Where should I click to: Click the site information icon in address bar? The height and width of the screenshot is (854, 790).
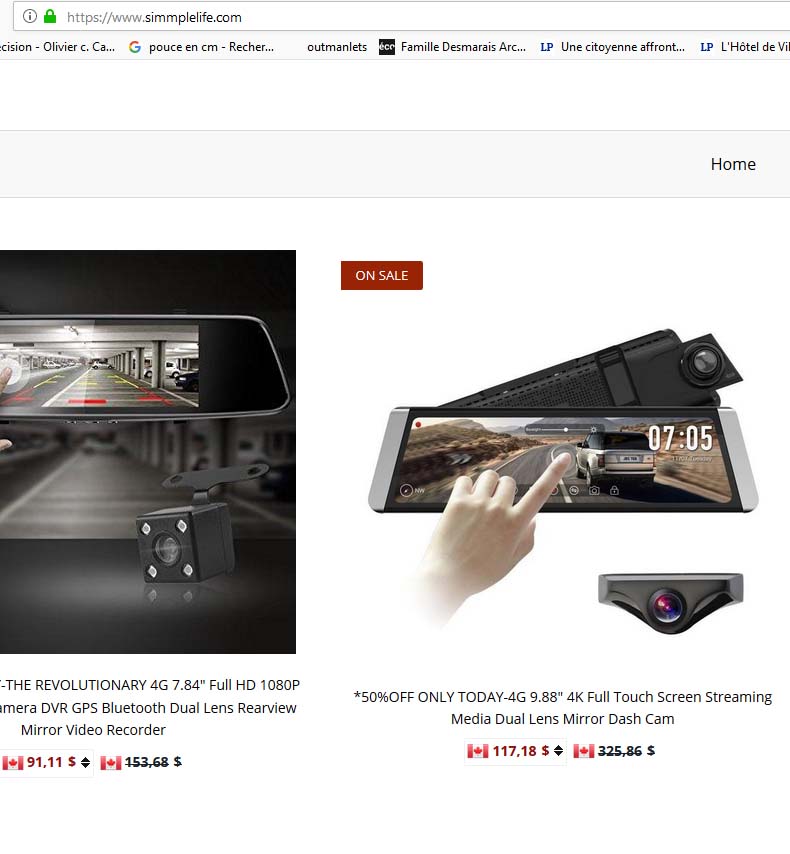tap(30, 16)
